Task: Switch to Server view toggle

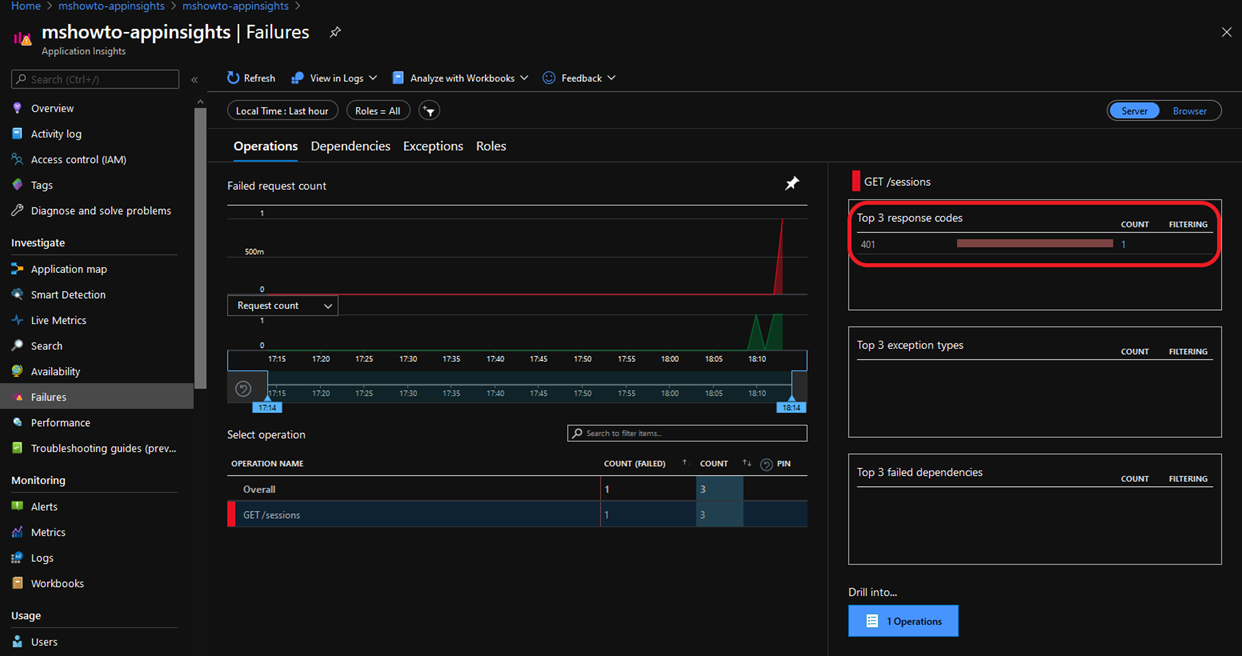Action: [x=1134, y=111]
